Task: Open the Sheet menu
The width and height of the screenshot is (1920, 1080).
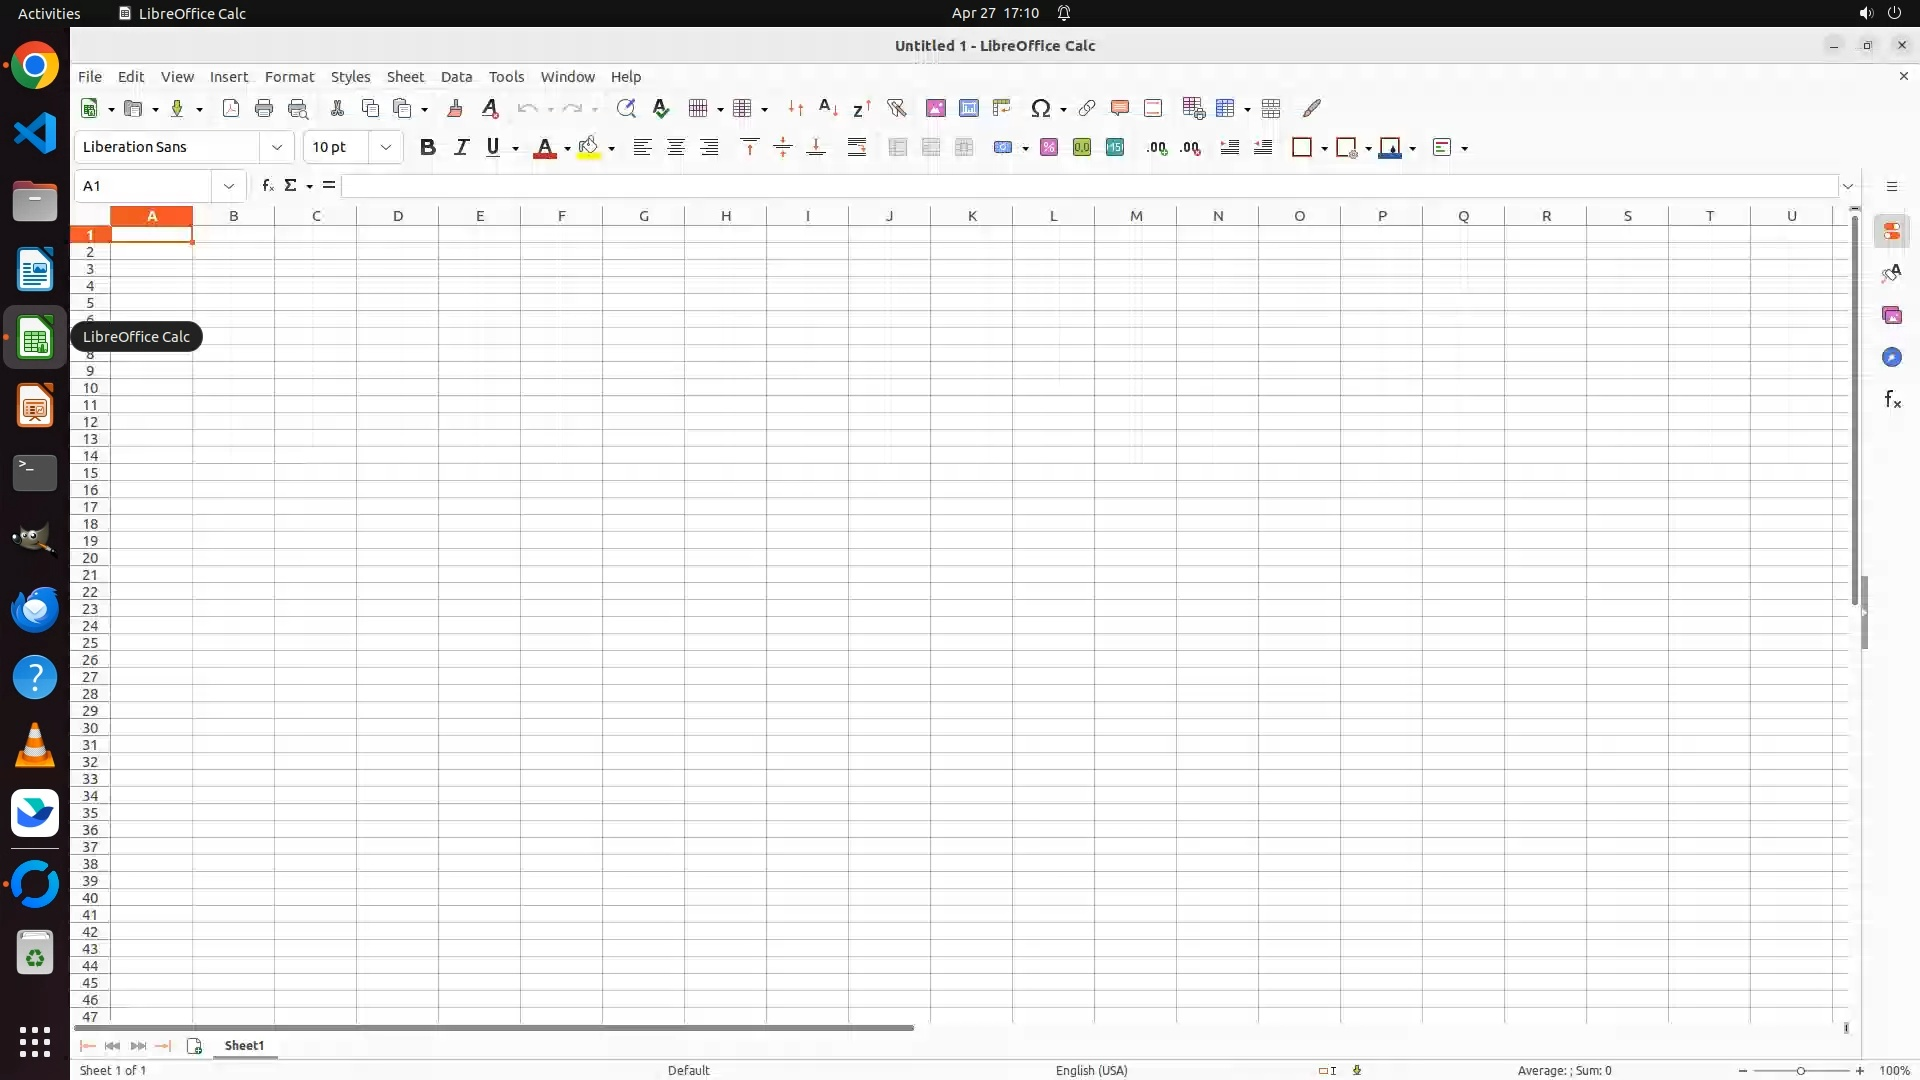Action: coord(405,77)
